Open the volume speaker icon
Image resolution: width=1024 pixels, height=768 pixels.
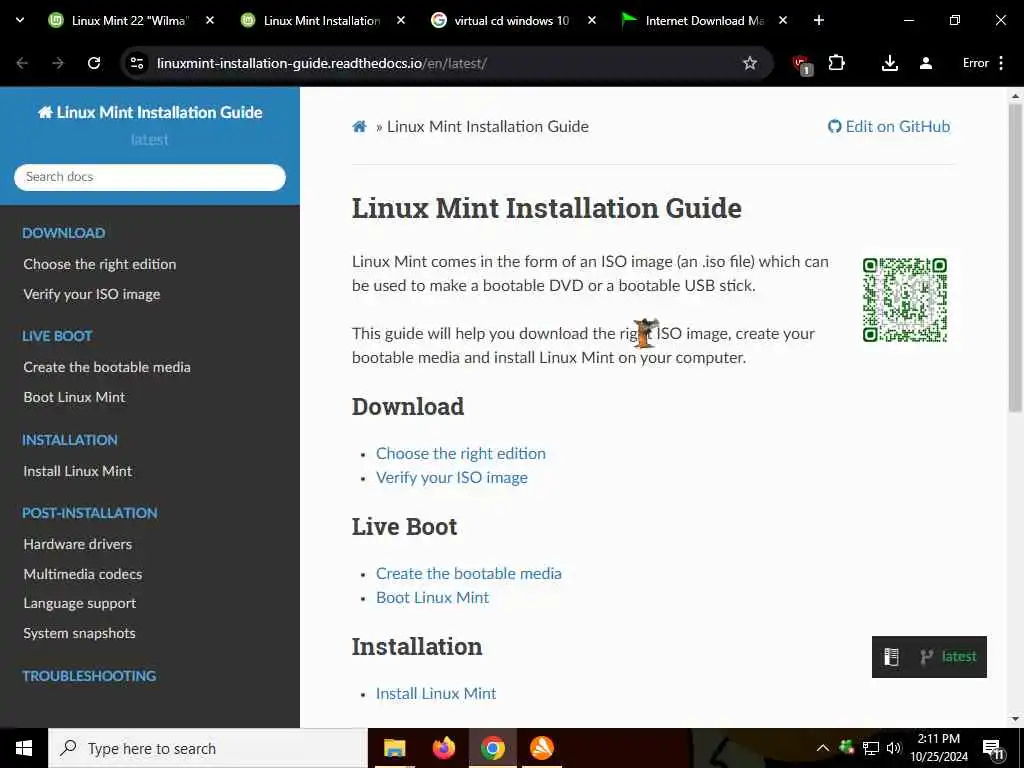point(893,748)
